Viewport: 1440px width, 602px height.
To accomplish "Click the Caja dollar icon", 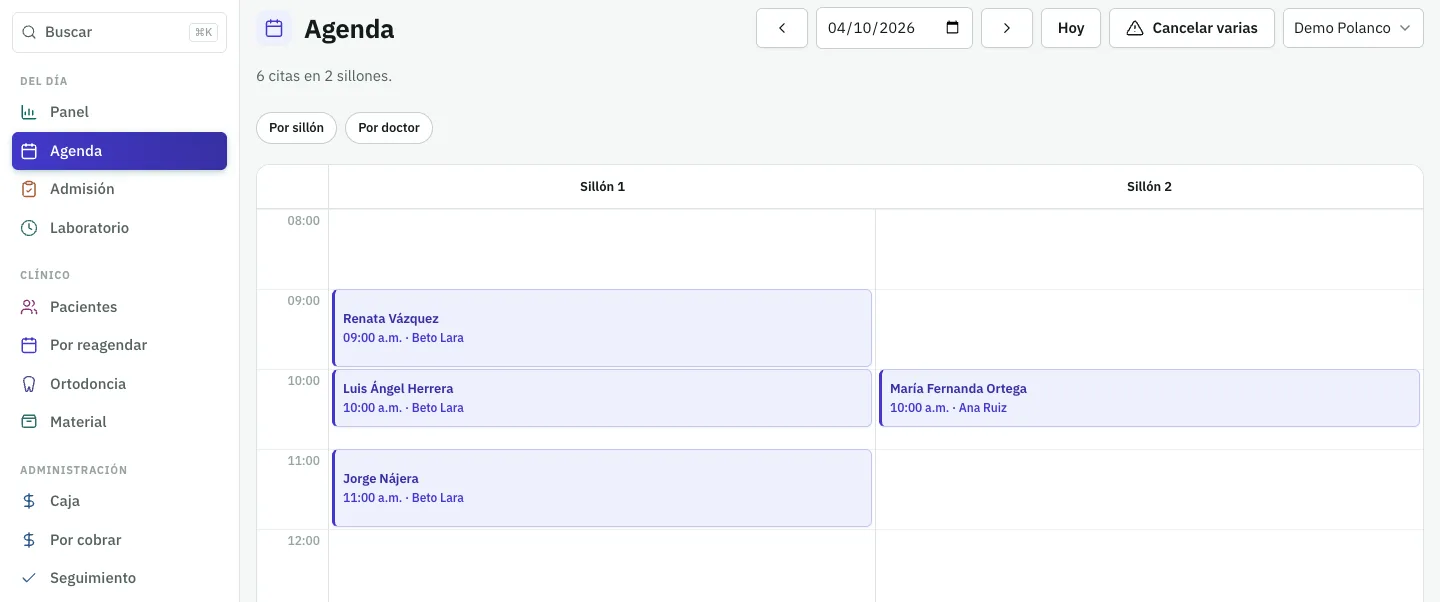I will coord(29,501).
